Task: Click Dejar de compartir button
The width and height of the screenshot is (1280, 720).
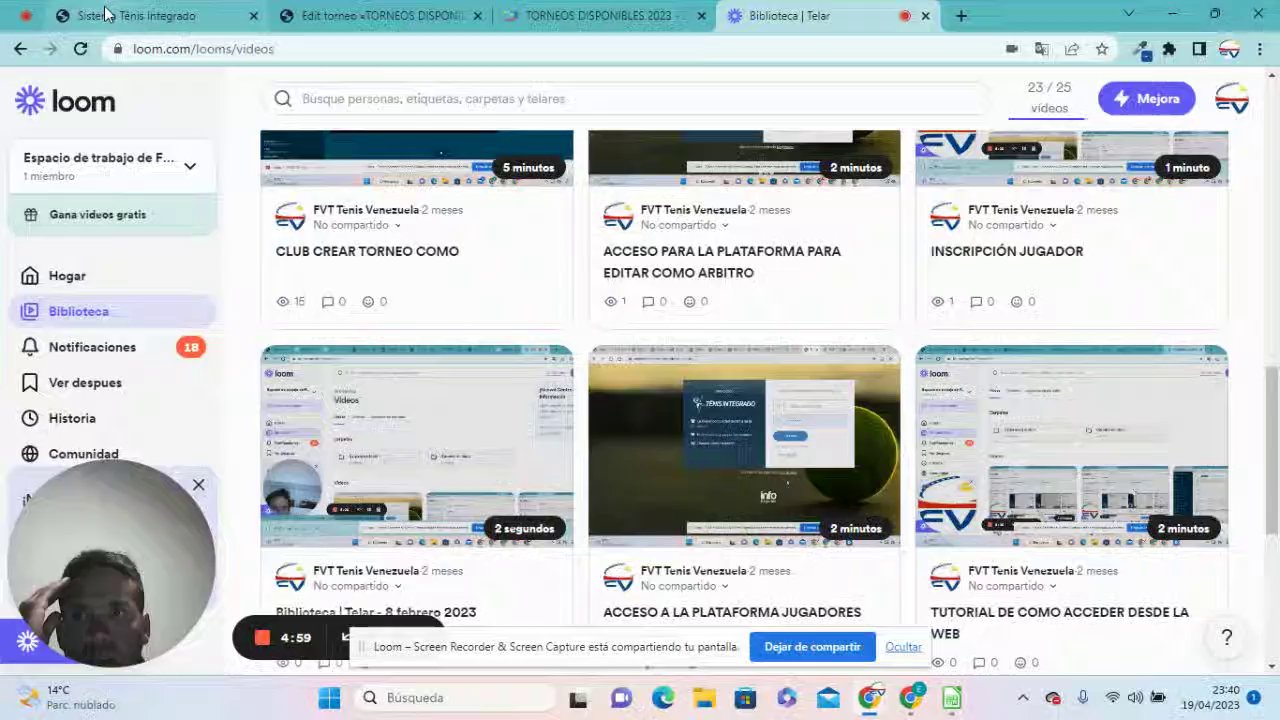Action: [x=812, y=647]
